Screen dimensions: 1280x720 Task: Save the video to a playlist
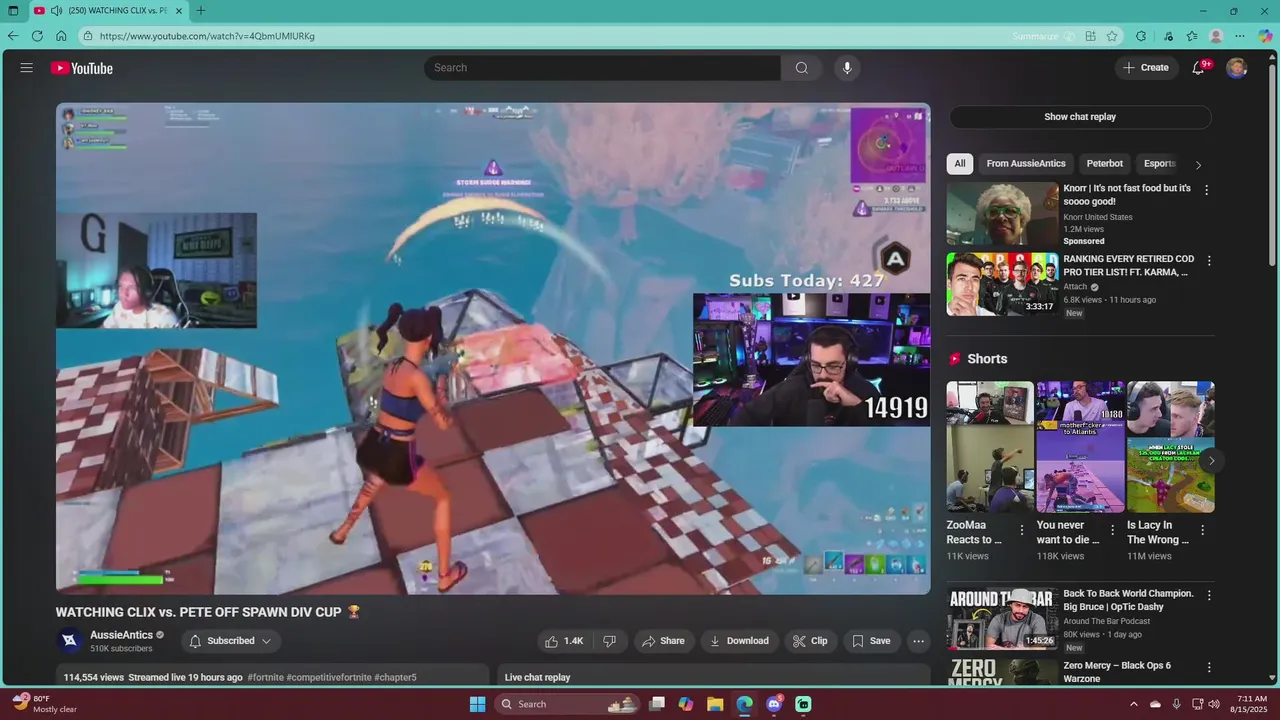point(870,641)
